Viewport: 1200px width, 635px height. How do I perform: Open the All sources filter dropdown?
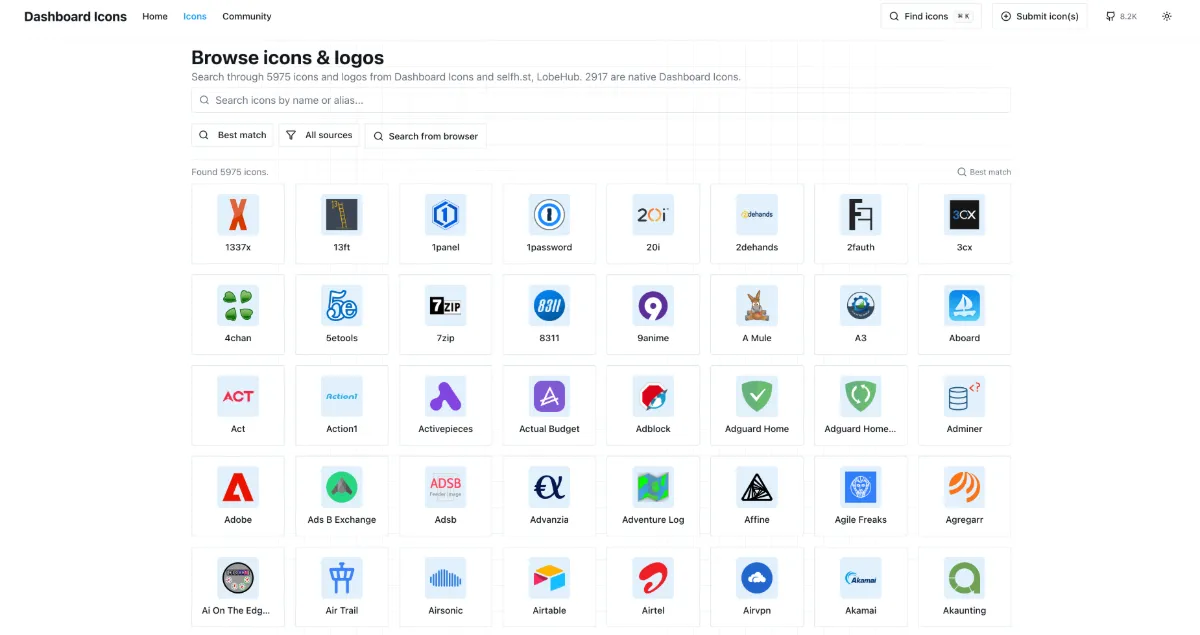pyautogui.click(x=319, y=135)
